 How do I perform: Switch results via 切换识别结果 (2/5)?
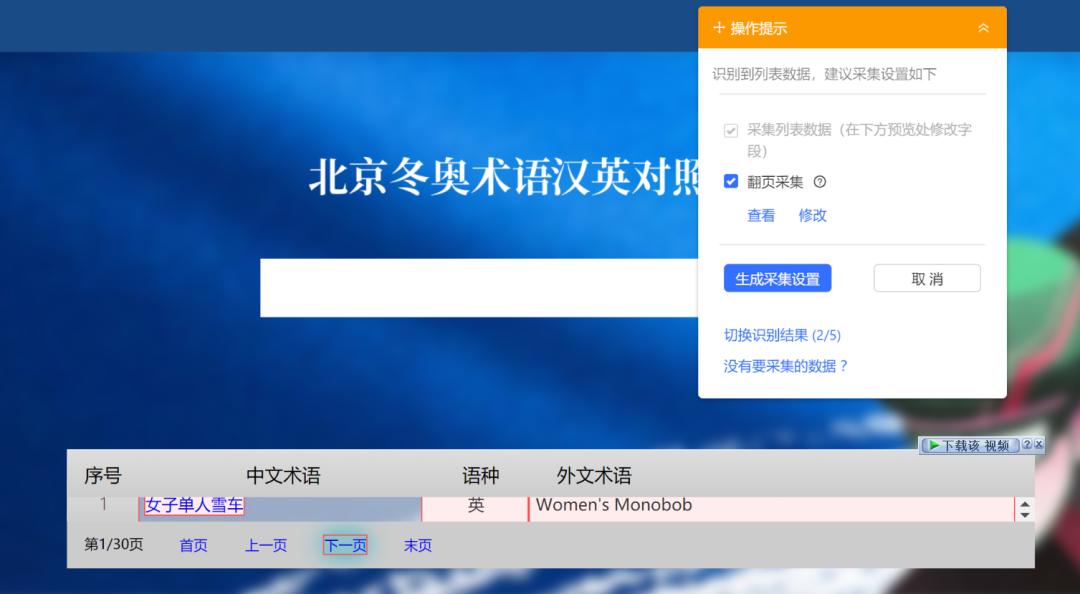point(783,335)
